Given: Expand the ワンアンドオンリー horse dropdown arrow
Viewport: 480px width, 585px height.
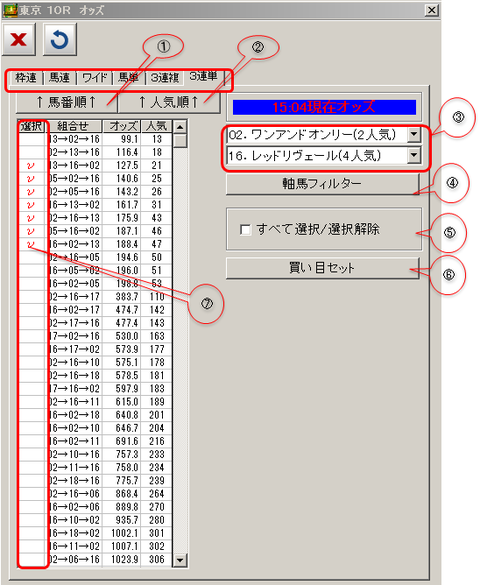Looking at the screenshot, I should pos(414,135).
